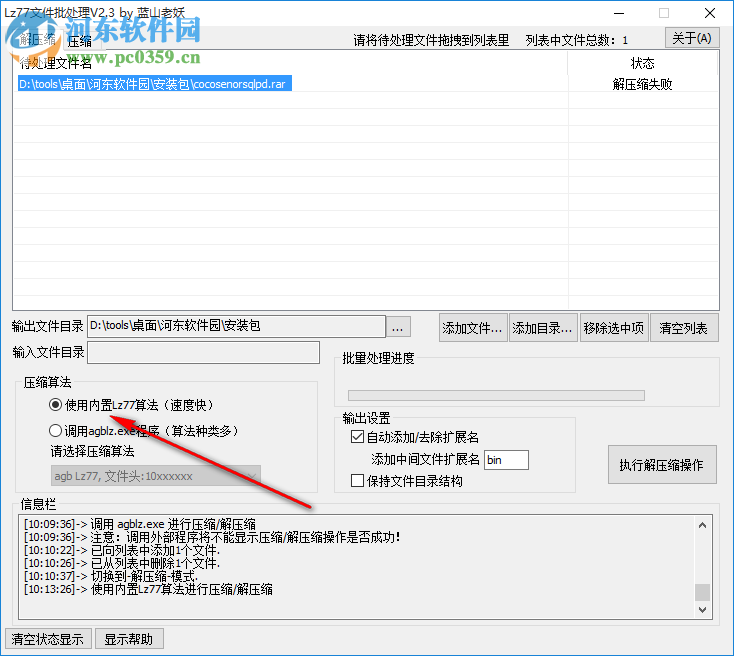Click 添加文件... to add files
Screen dimensions: 734x656
coord(473,328)
